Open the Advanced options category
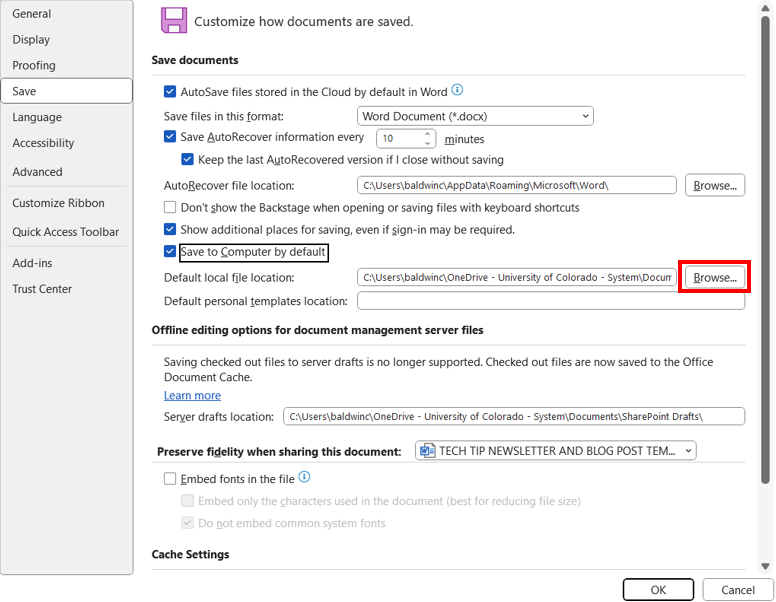776x602 pixels. [x=37, y=172]
